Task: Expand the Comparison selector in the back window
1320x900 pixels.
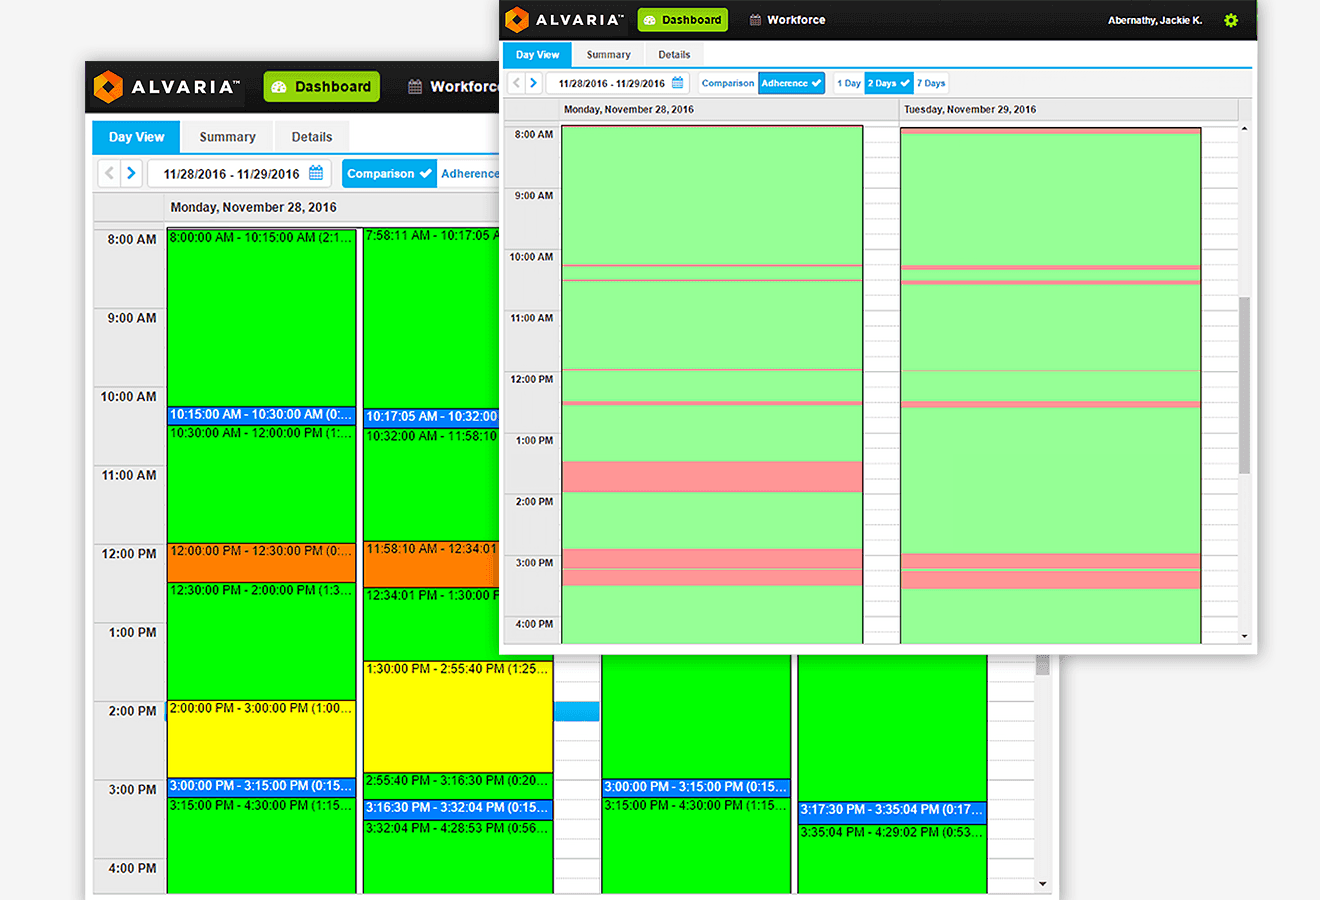Action: (389, 173)
